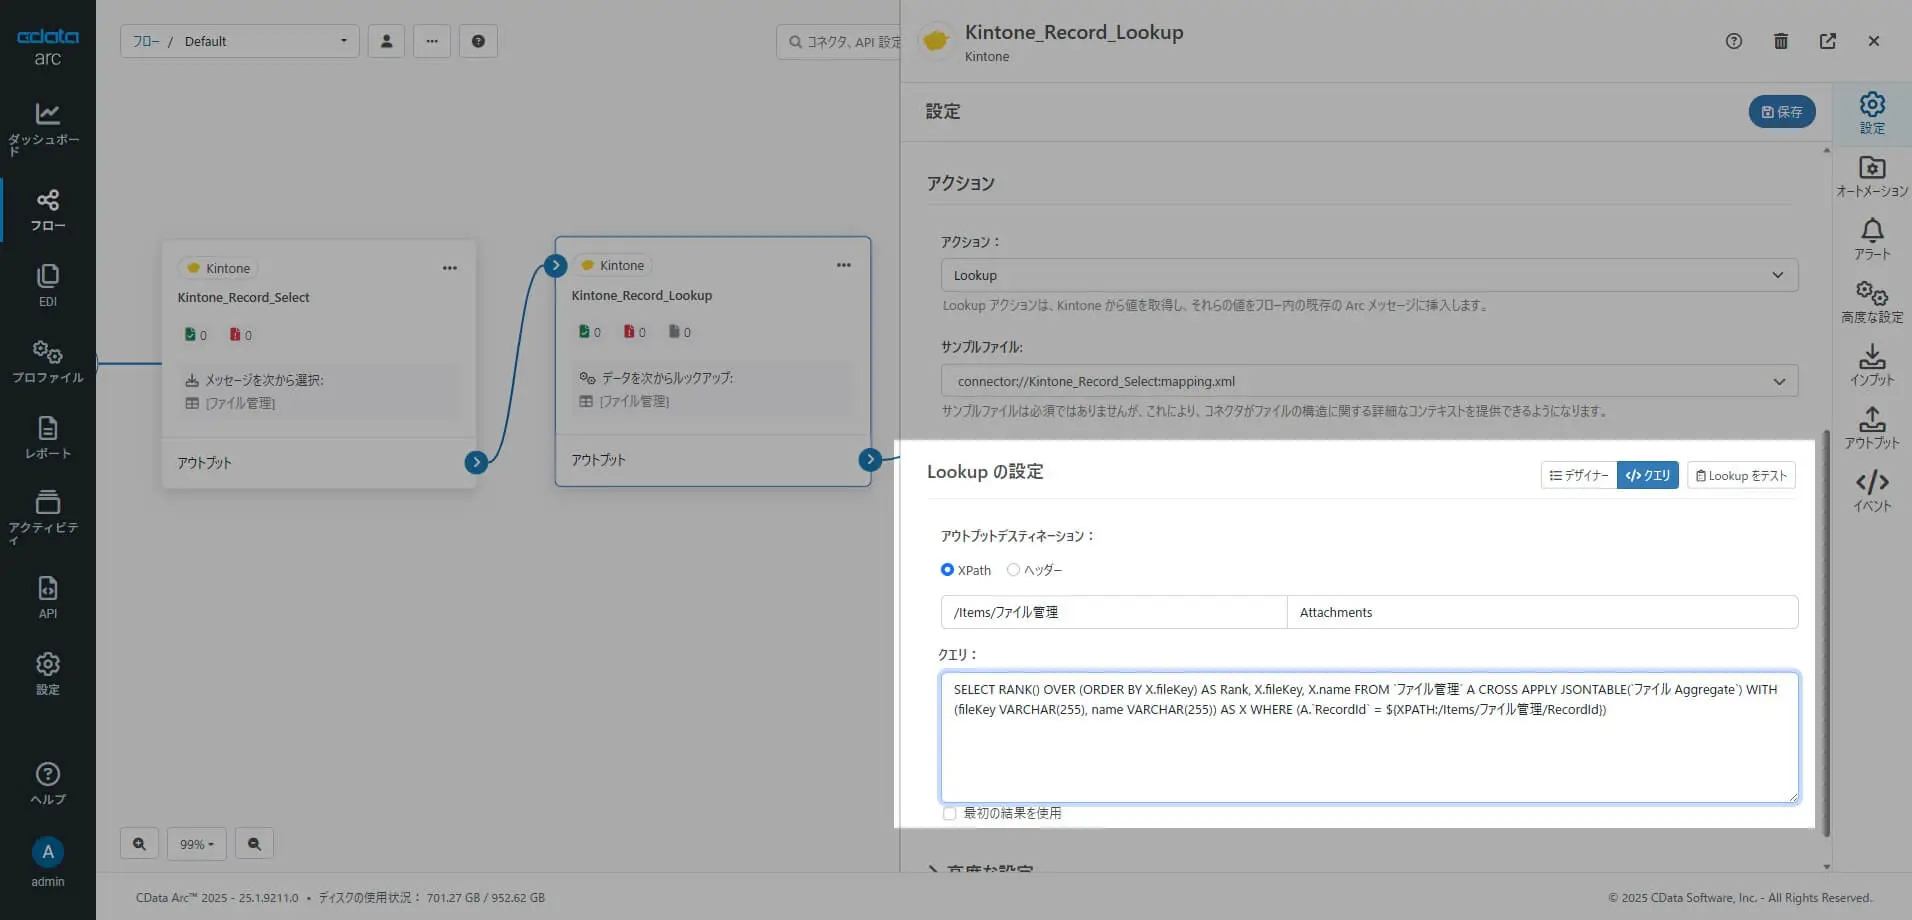Image resolution: width=1912 pixels, height=920 pixels.
Task: Open the 99% zoom level dropdown
Action: tap(197, 844)
